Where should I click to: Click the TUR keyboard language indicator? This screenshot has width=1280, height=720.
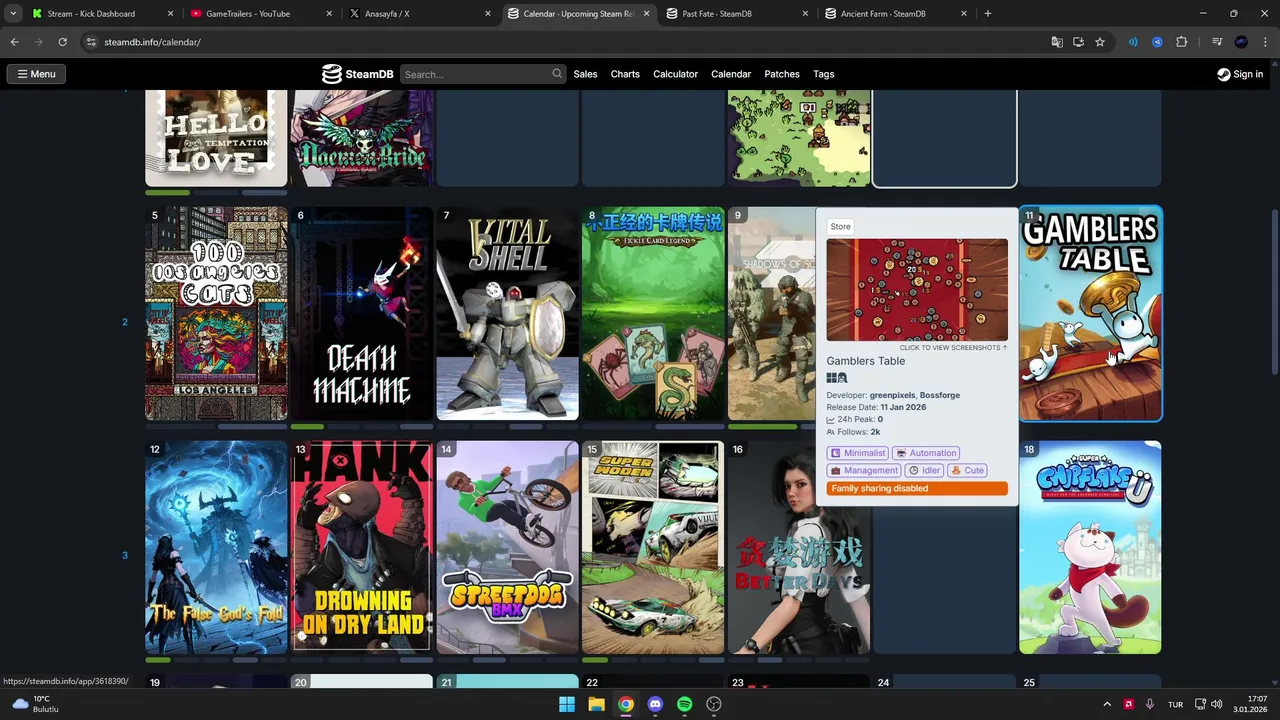pyautogui.click(x=1175, y=704)
